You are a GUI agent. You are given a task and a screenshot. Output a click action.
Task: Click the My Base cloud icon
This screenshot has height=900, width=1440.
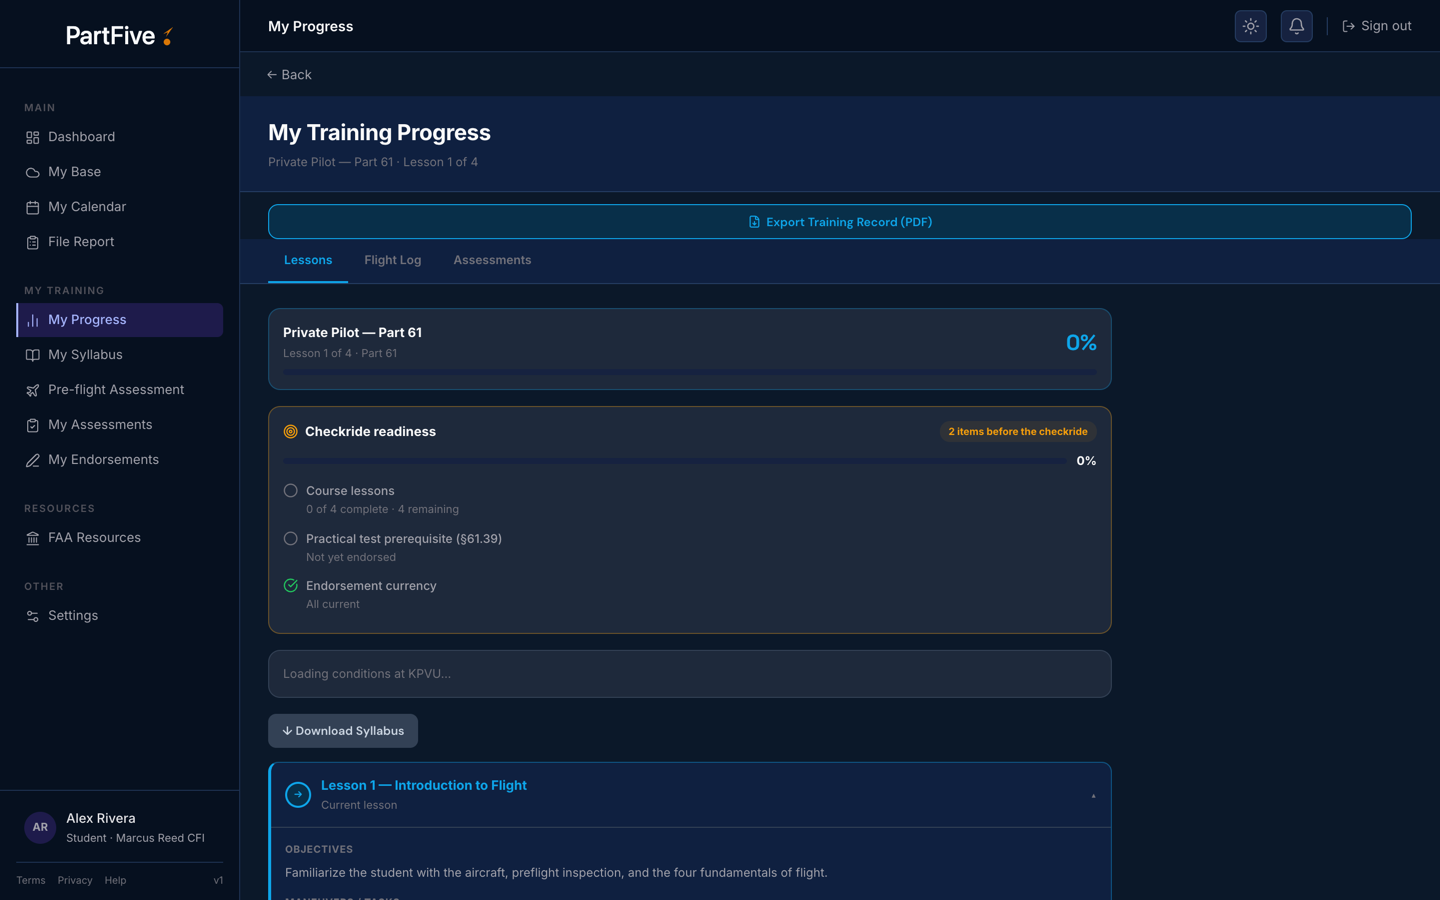pos(33,172)
